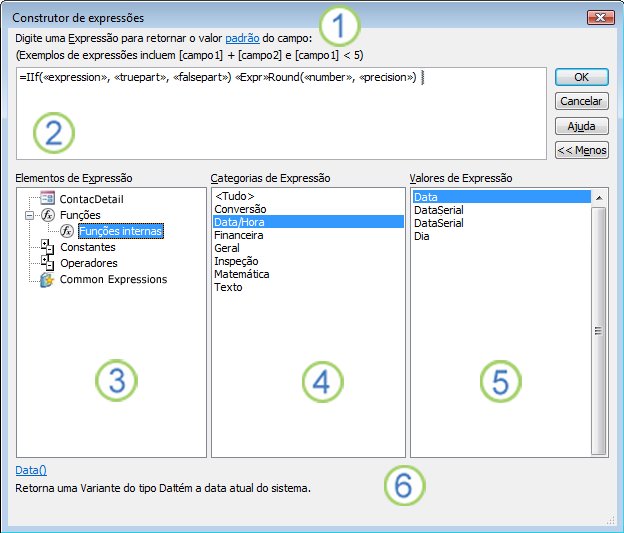Choose the <Tudo> category
624x533 pixels.
(x=308, y=196)
